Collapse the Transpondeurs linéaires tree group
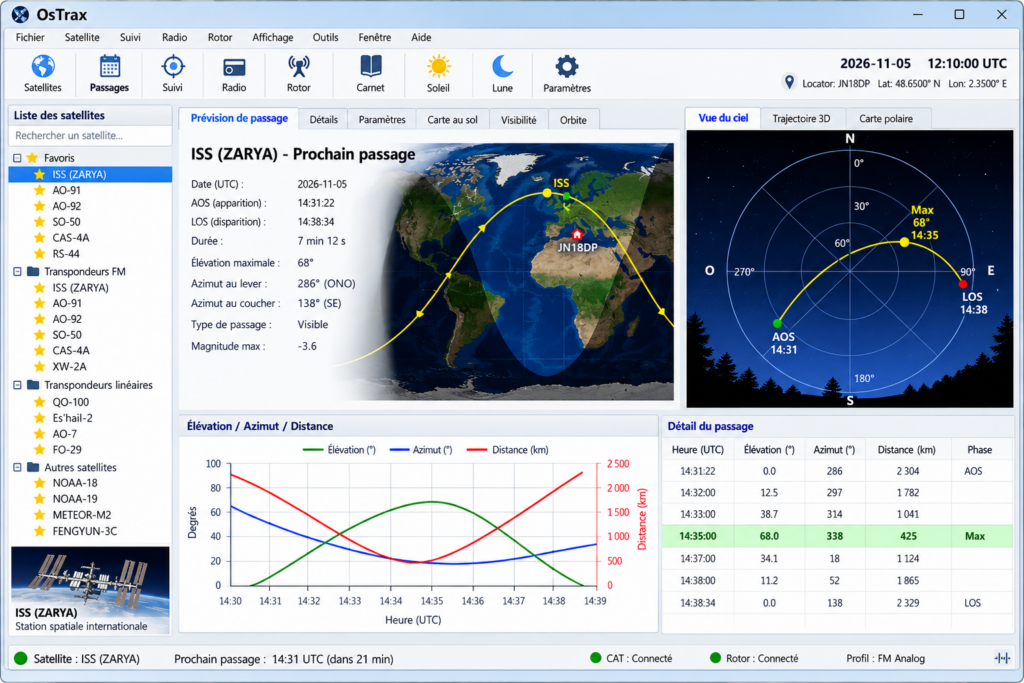 pos(17,385)
